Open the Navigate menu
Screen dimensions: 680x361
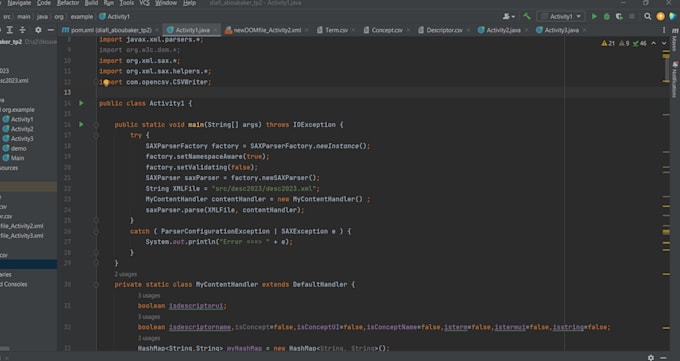pyautogui.click(x=19, y=3)
